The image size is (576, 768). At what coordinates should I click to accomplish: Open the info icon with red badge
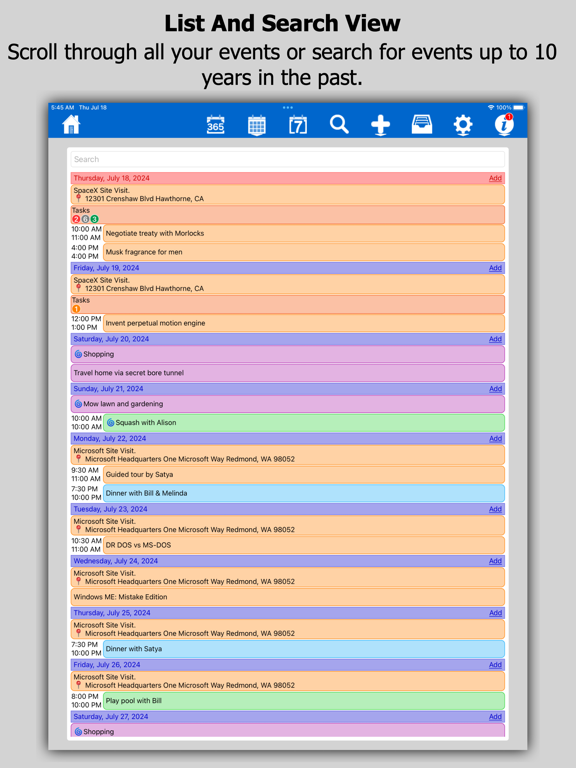pos(504,124)
